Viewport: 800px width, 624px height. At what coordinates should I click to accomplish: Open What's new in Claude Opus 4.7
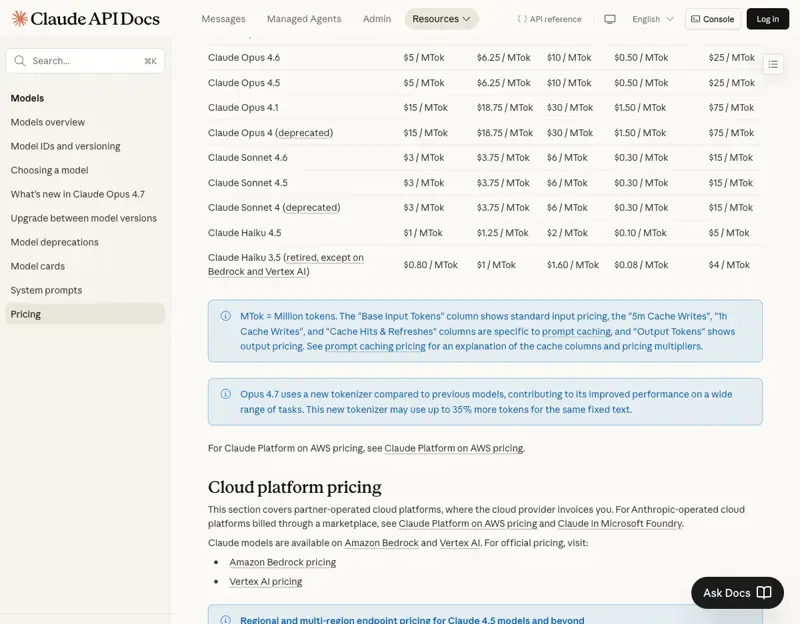tap(78, 194)
